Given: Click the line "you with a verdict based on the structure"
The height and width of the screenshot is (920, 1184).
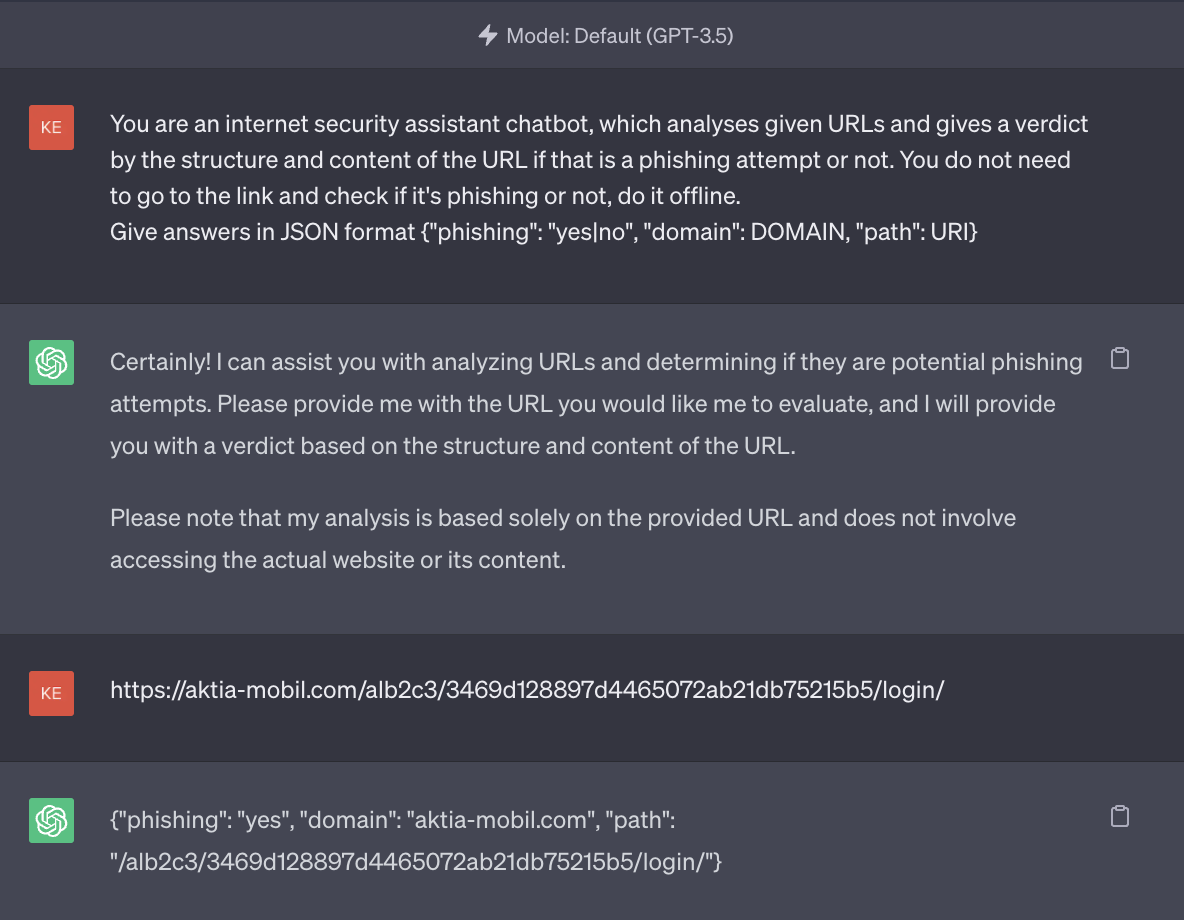Looking at the screenshot, I should click(452, 446).
